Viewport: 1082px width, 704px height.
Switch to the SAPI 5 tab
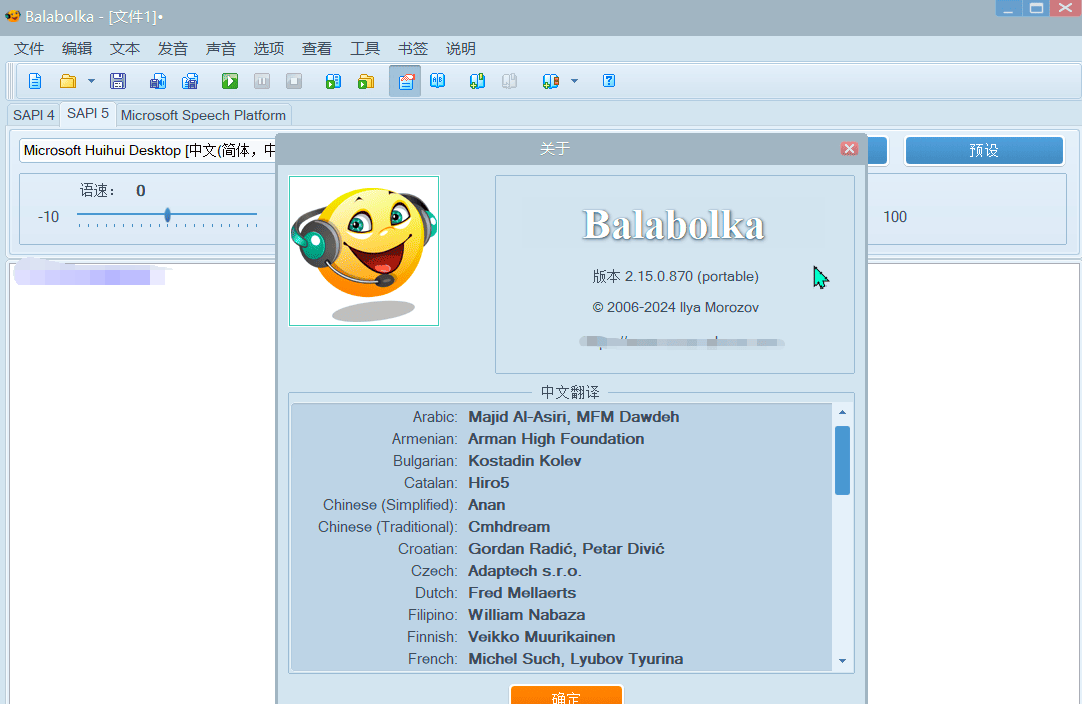coord(88,114)
